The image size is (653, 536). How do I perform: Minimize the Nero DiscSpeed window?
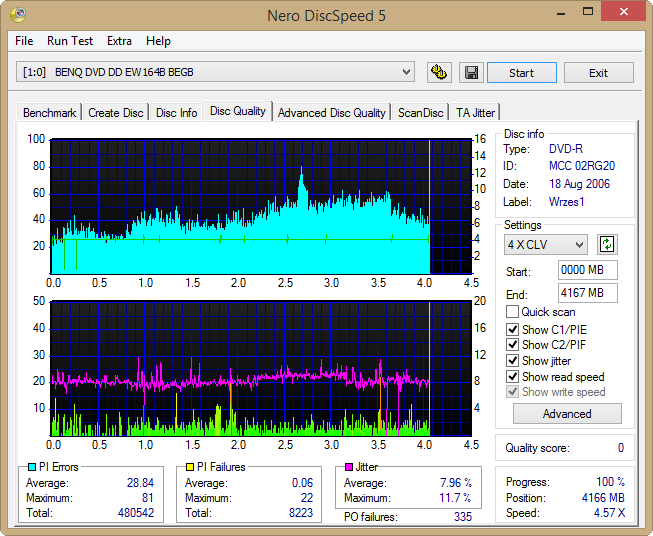561,12
